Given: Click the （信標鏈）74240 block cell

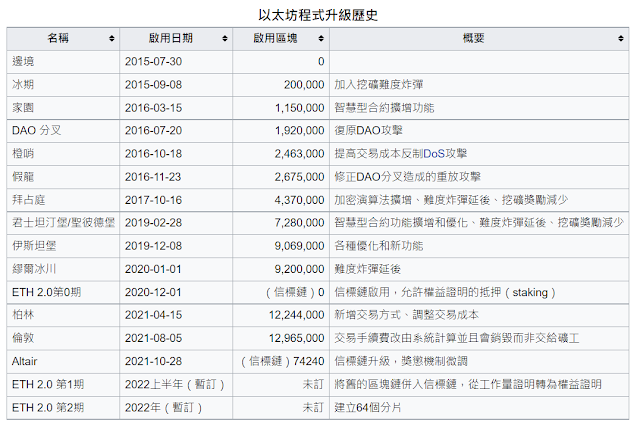Looking at the screenshot, I should point(281,362).
